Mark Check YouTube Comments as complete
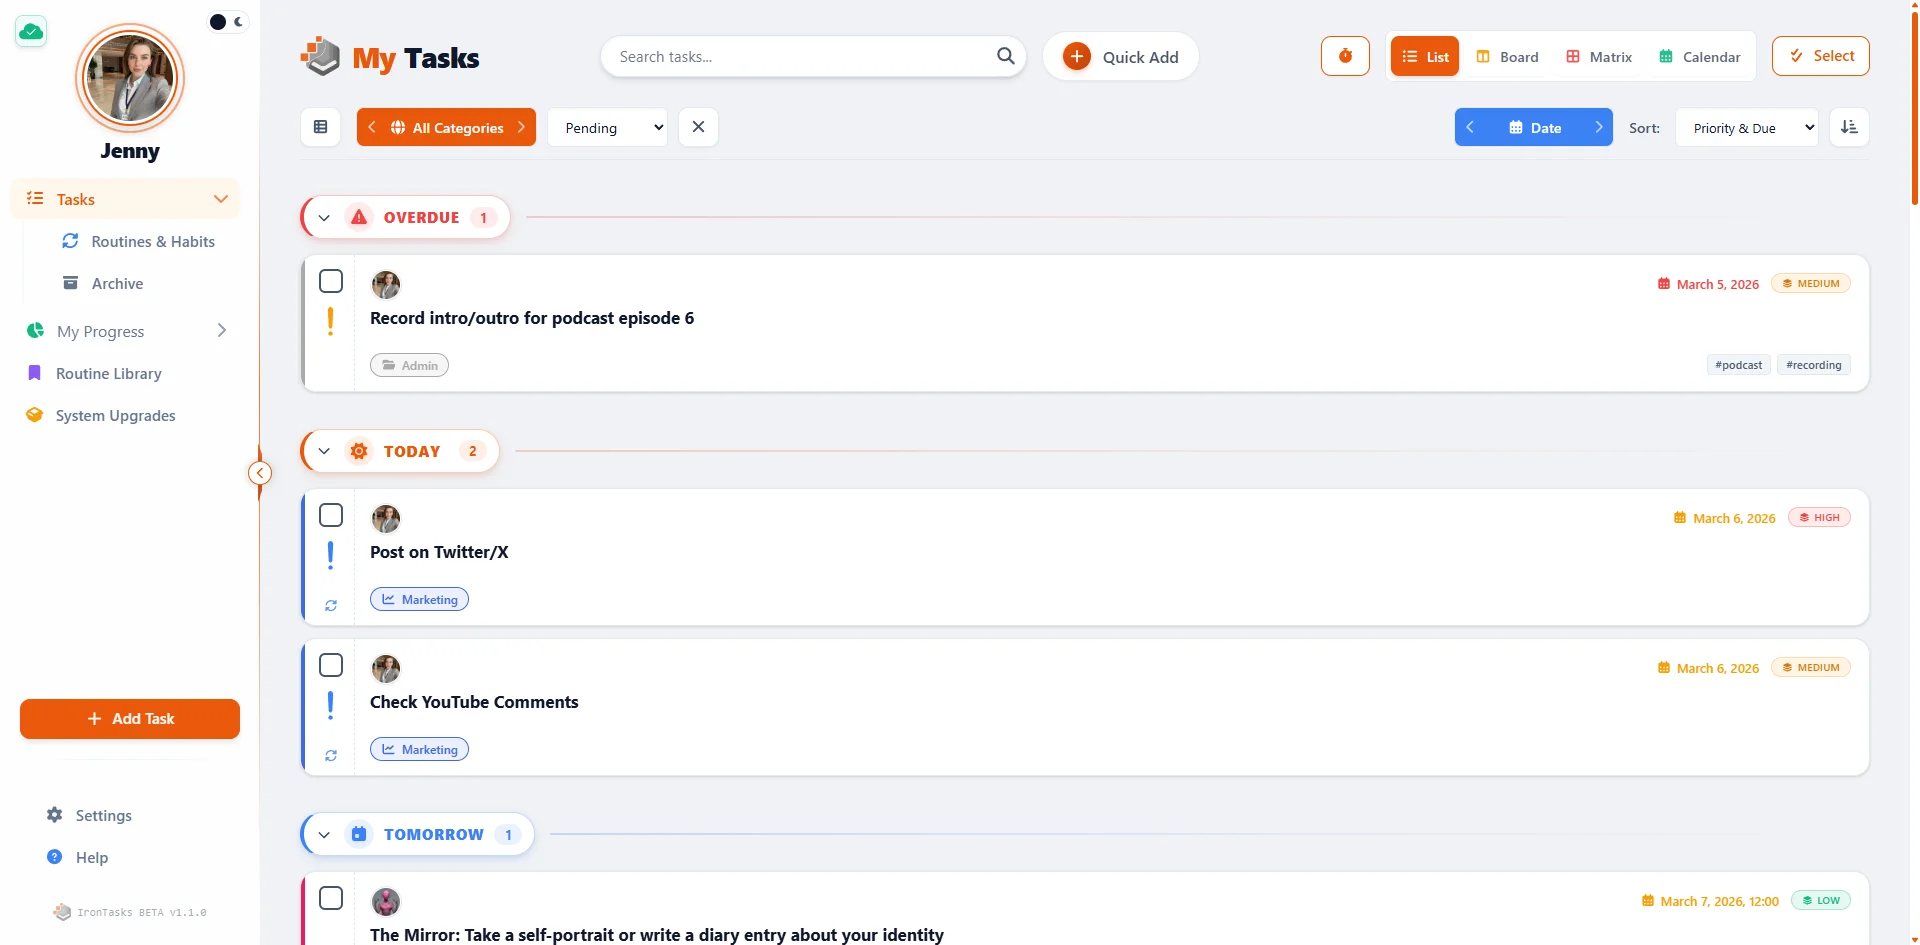Screen dimensions: 1920x945 point(331,665)
